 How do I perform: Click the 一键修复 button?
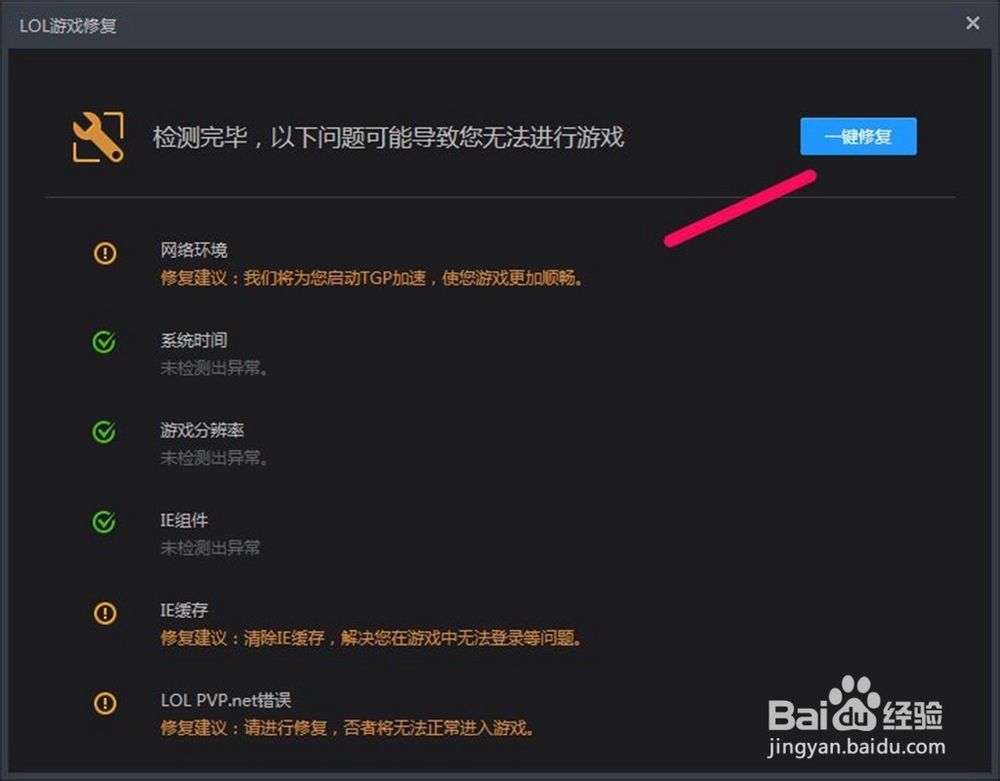point(858,136)
